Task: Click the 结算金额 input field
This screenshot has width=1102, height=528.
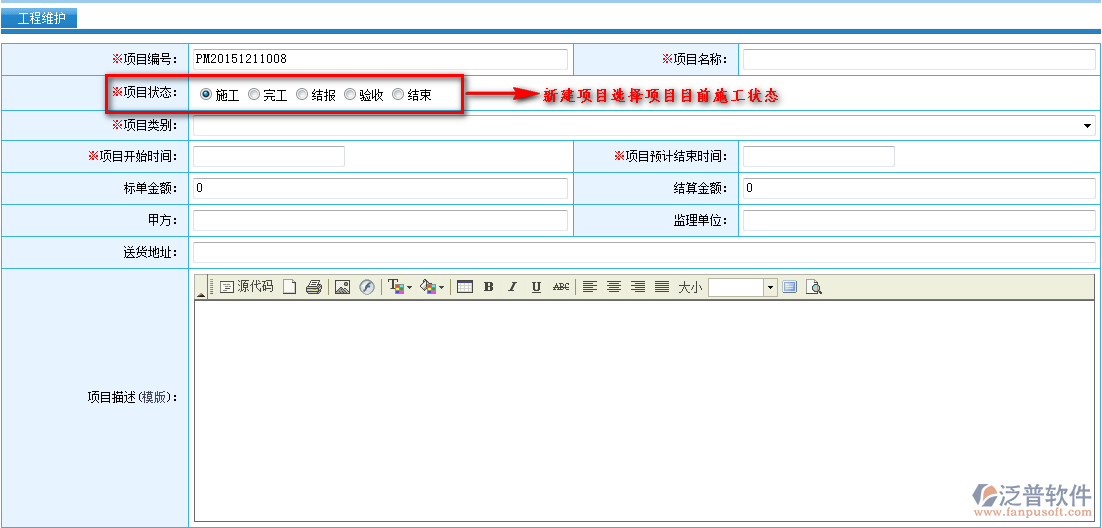Action: (919, 188)
